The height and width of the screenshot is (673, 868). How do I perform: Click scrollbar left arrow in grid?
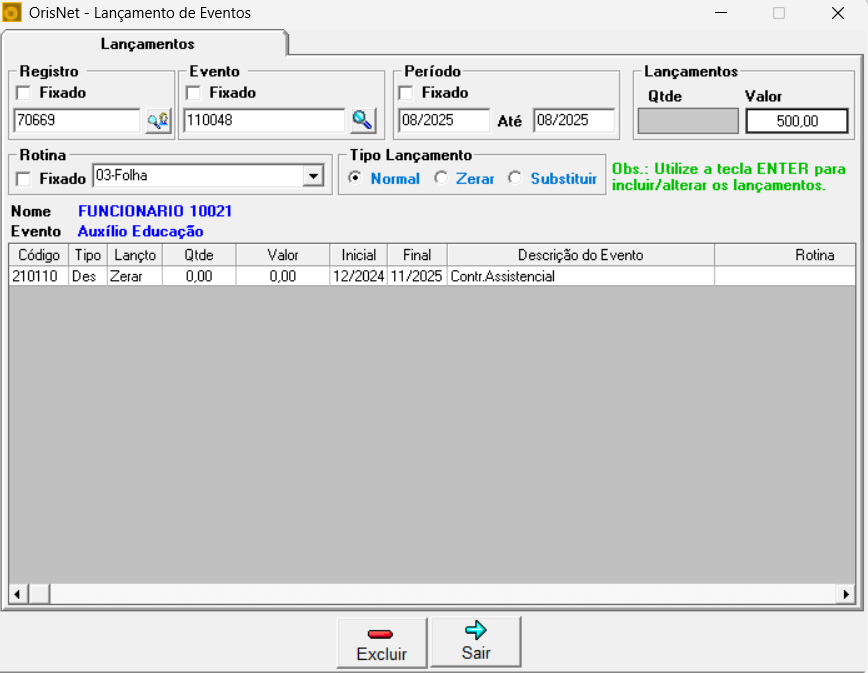pyautogui.click(x=17, y=594)
